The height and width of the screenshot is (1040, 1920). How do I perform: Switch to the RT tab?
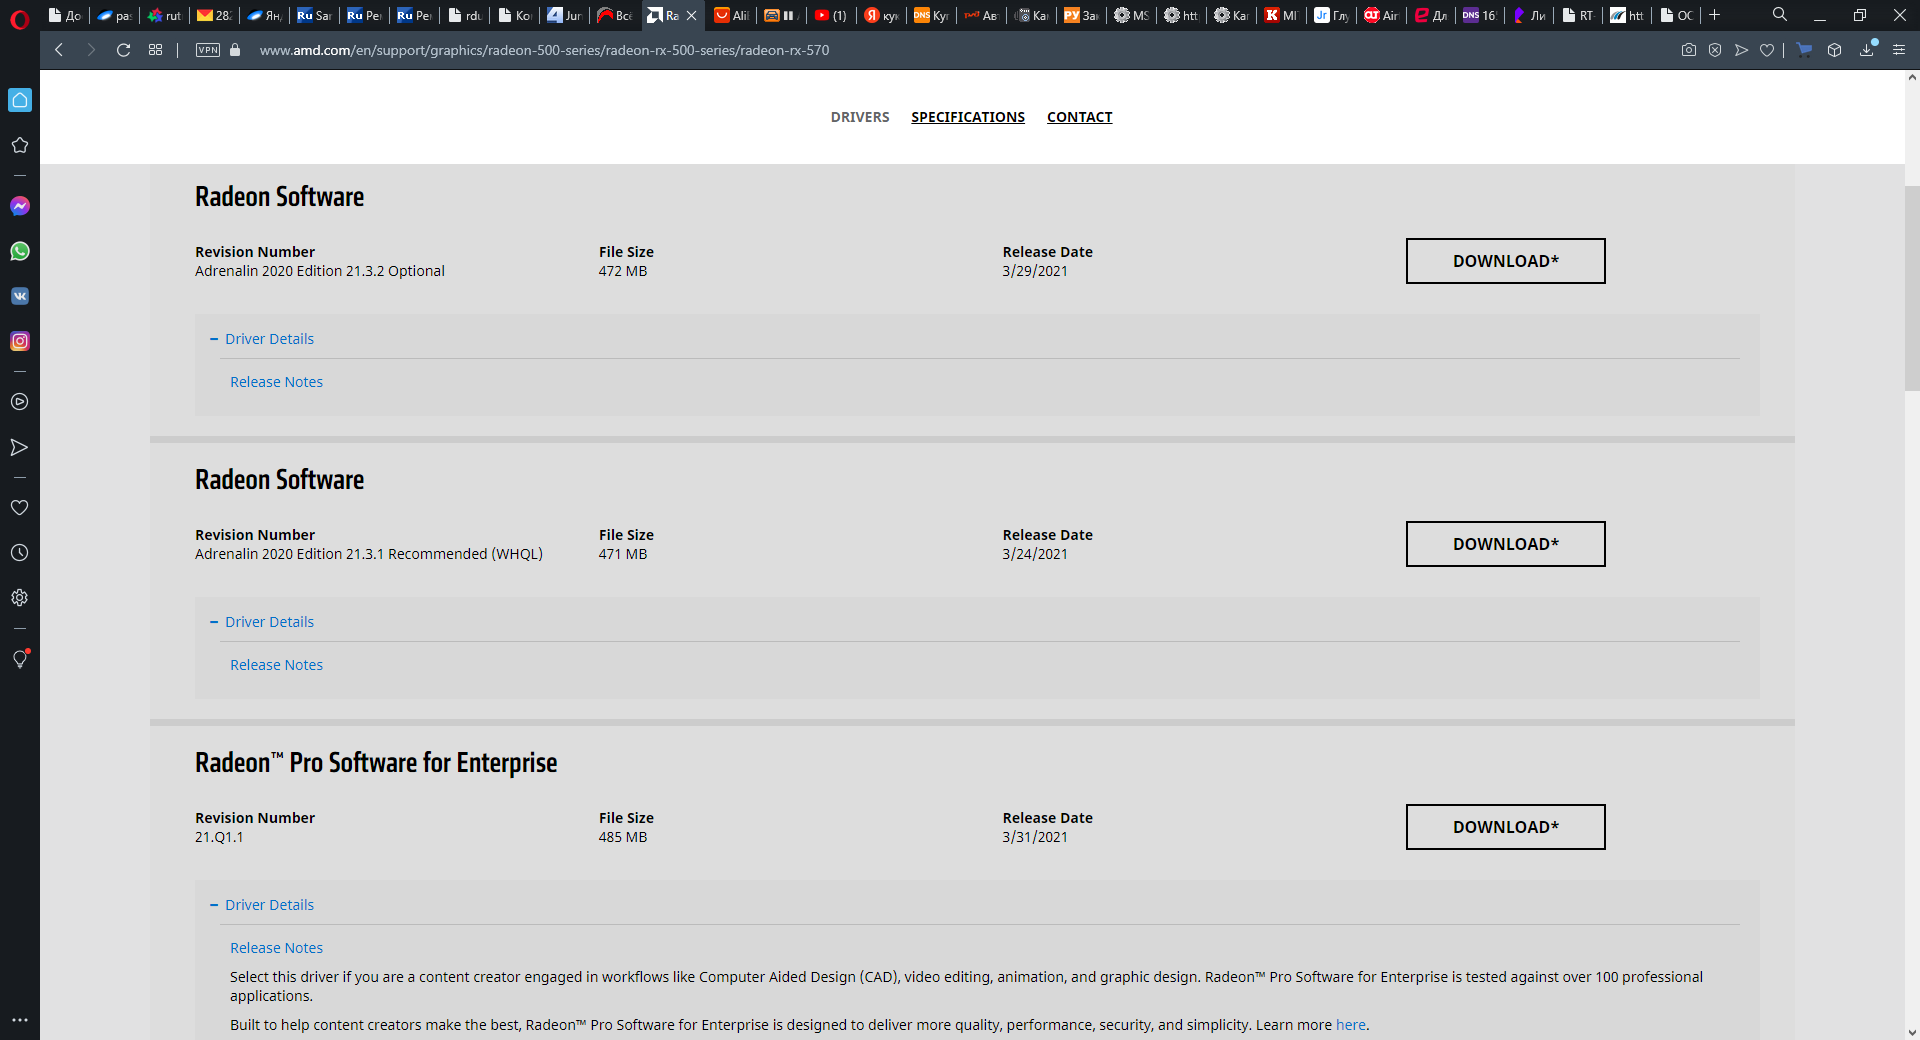tap(1578, 15)
